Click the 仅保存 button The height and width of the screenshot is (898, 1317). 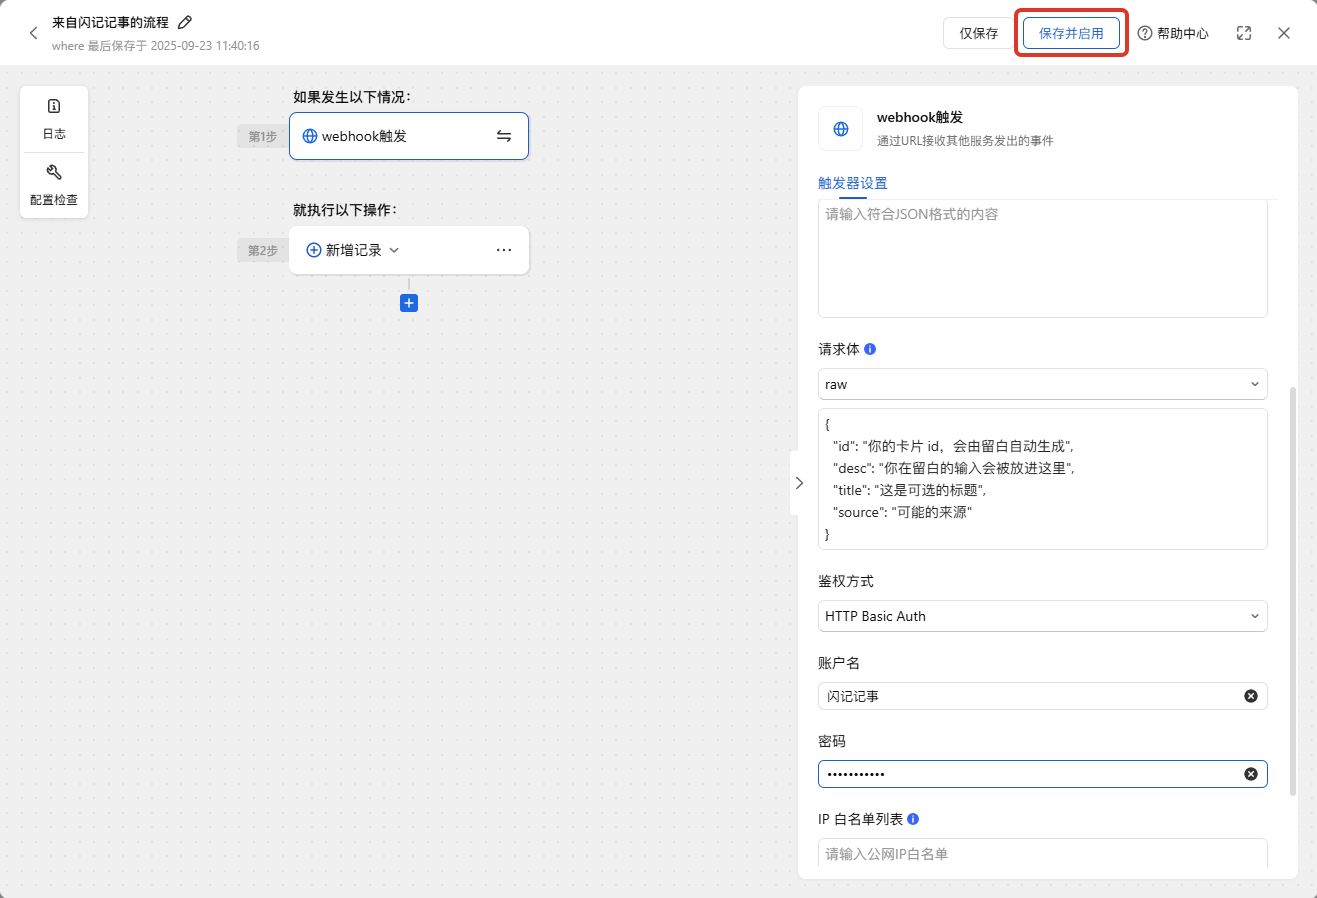[977, 32]
